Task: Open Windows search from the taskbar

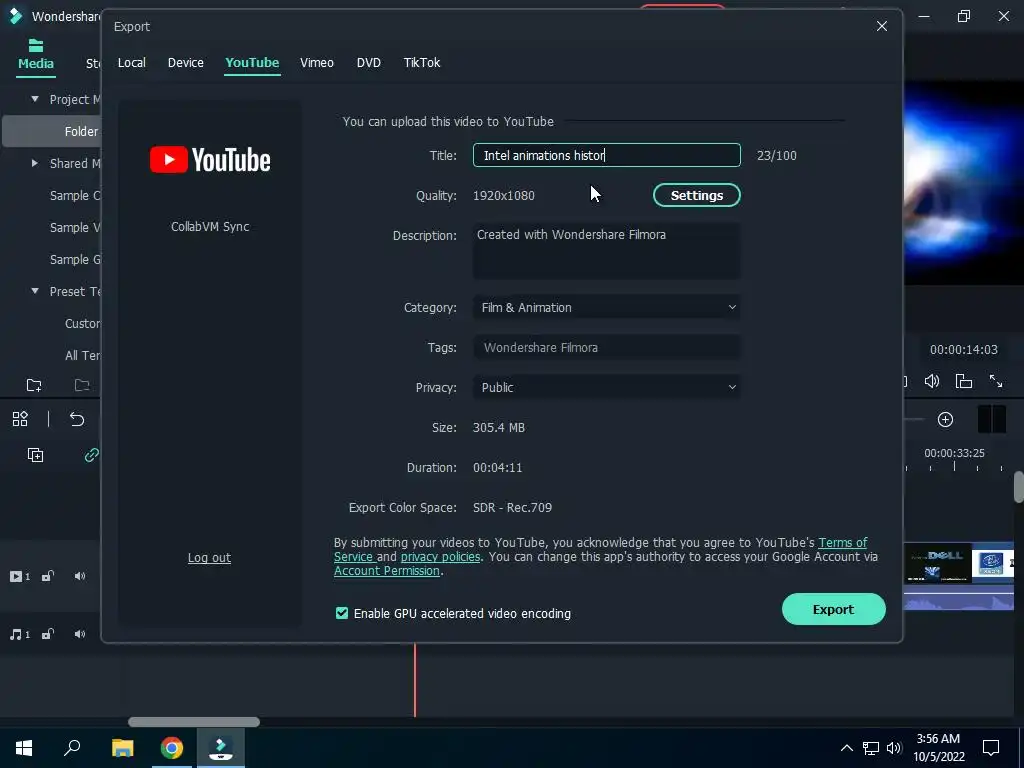Action: (x=72, y=748)
